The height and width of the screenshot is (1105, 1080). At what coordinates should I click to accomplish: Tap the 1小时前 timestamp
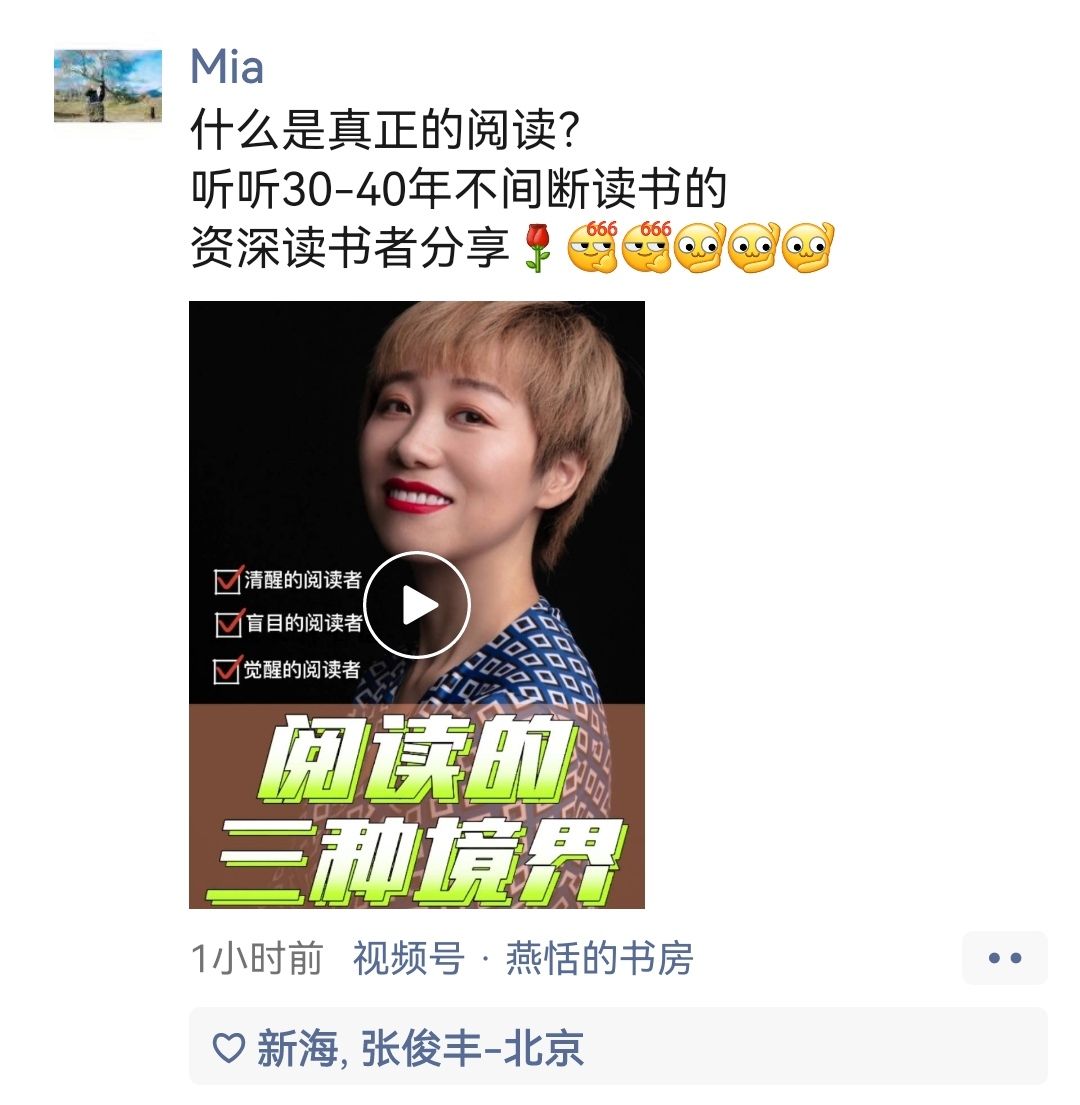pyautogui.click(x=256, y=958)
